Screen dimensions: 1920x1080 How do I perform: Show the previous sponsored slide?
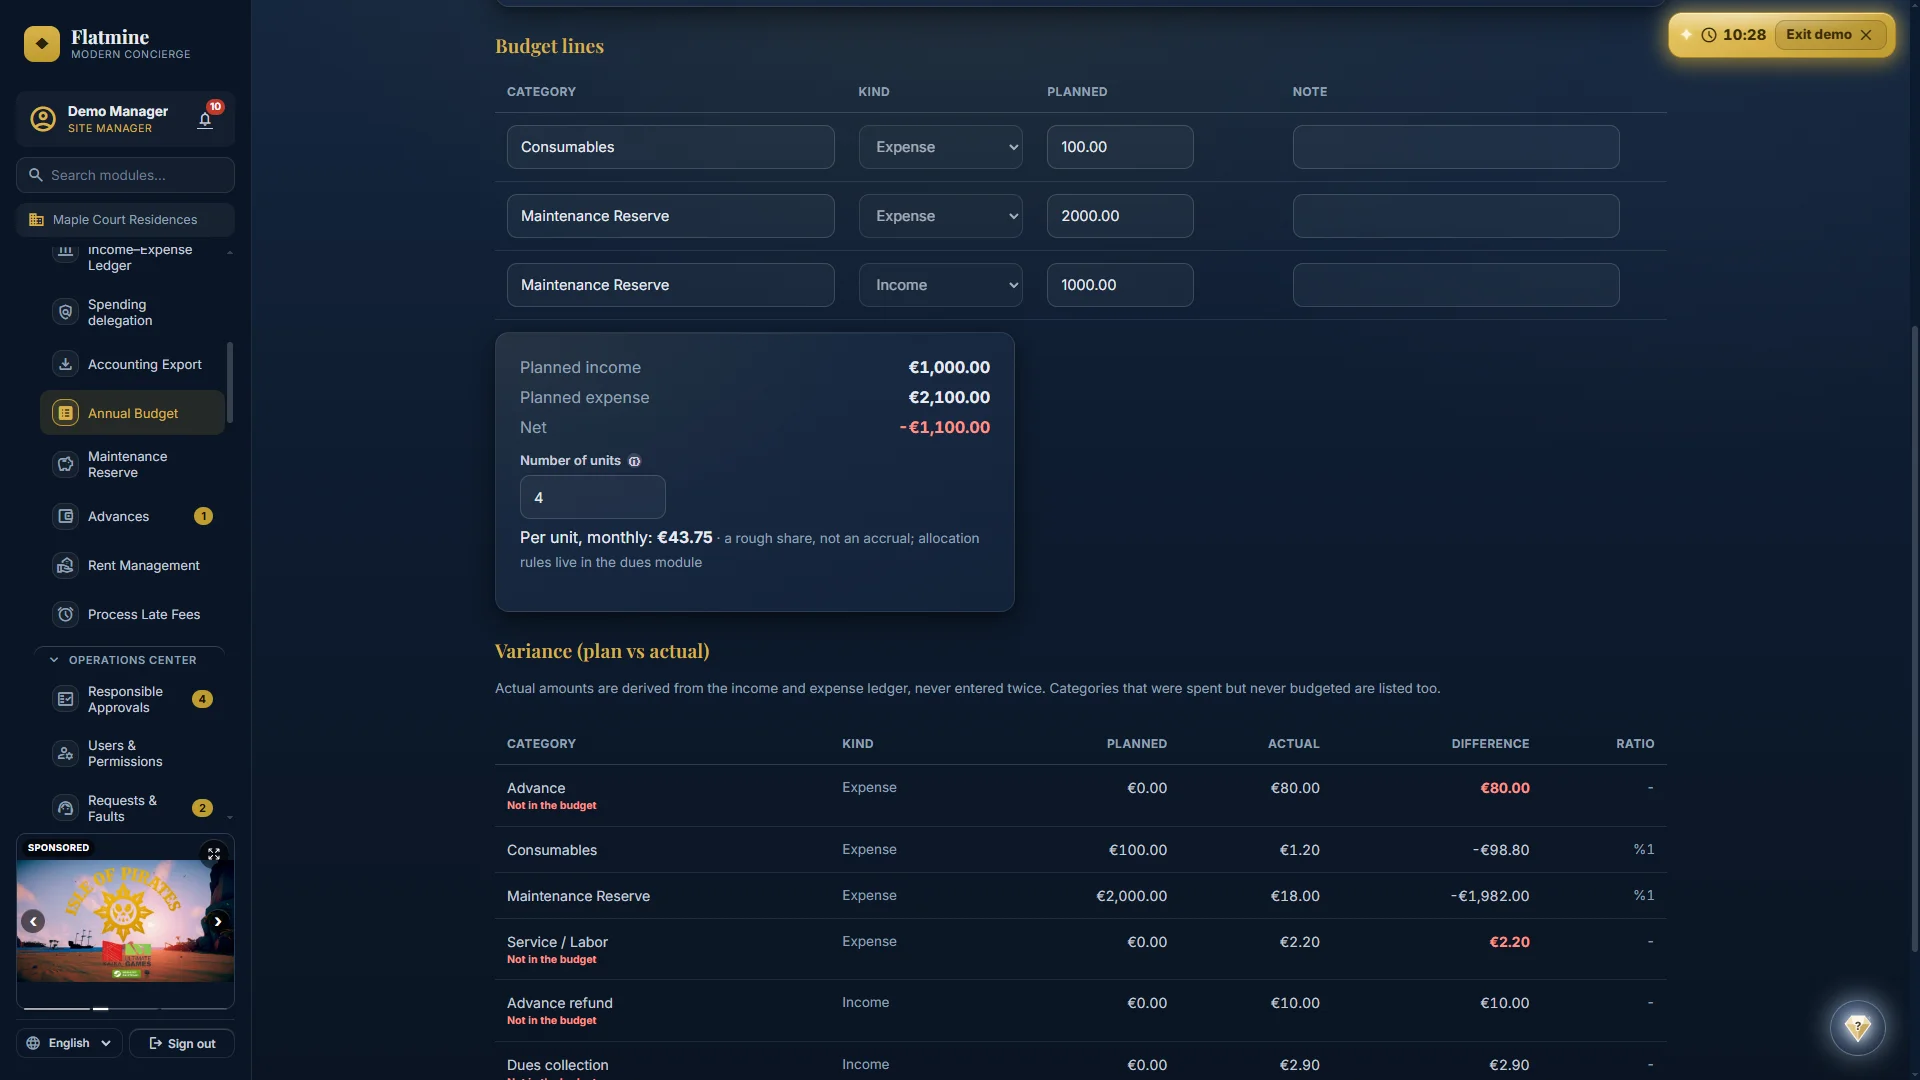pyautogui.click(x=33, y=921)
